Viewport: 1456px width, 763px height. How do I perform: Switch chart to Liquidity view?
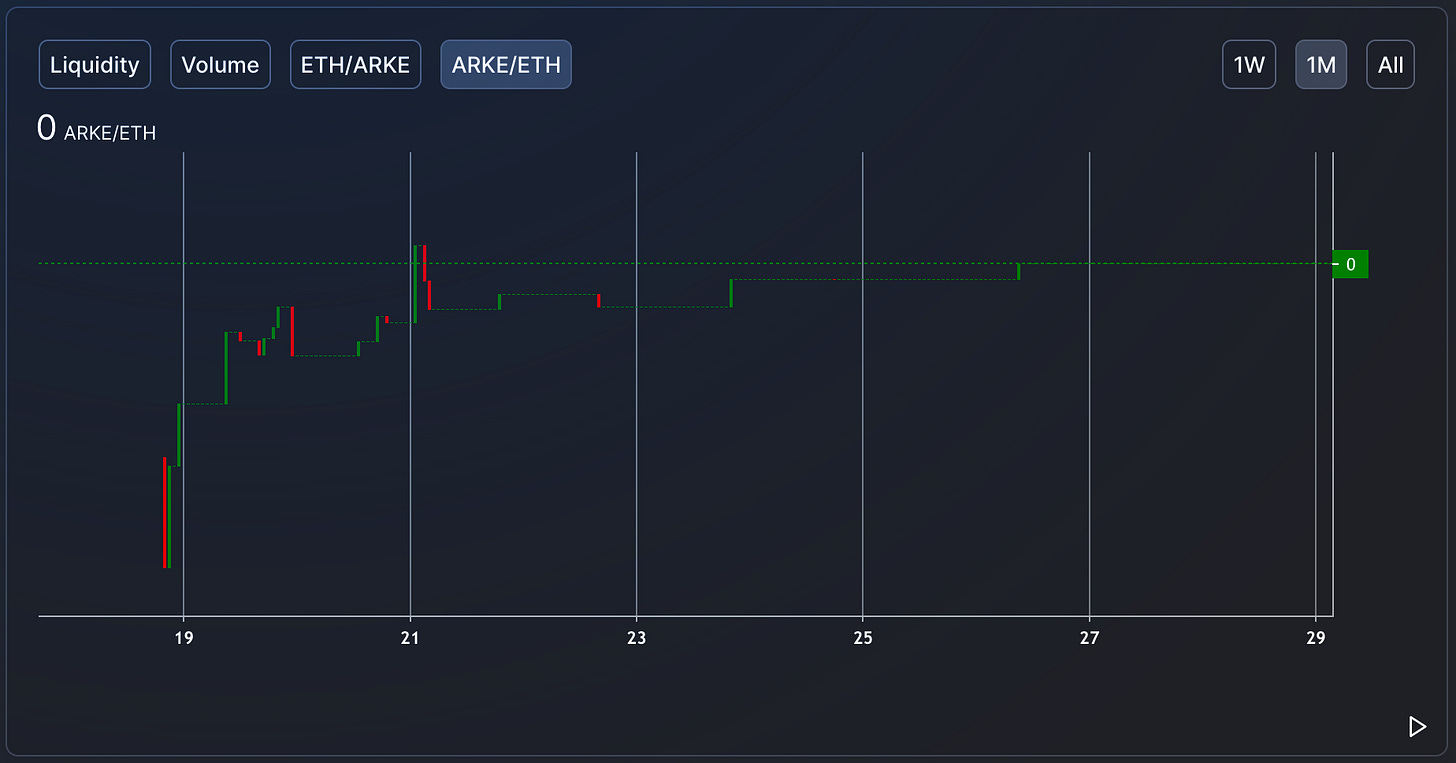click(x=95, y=65)
